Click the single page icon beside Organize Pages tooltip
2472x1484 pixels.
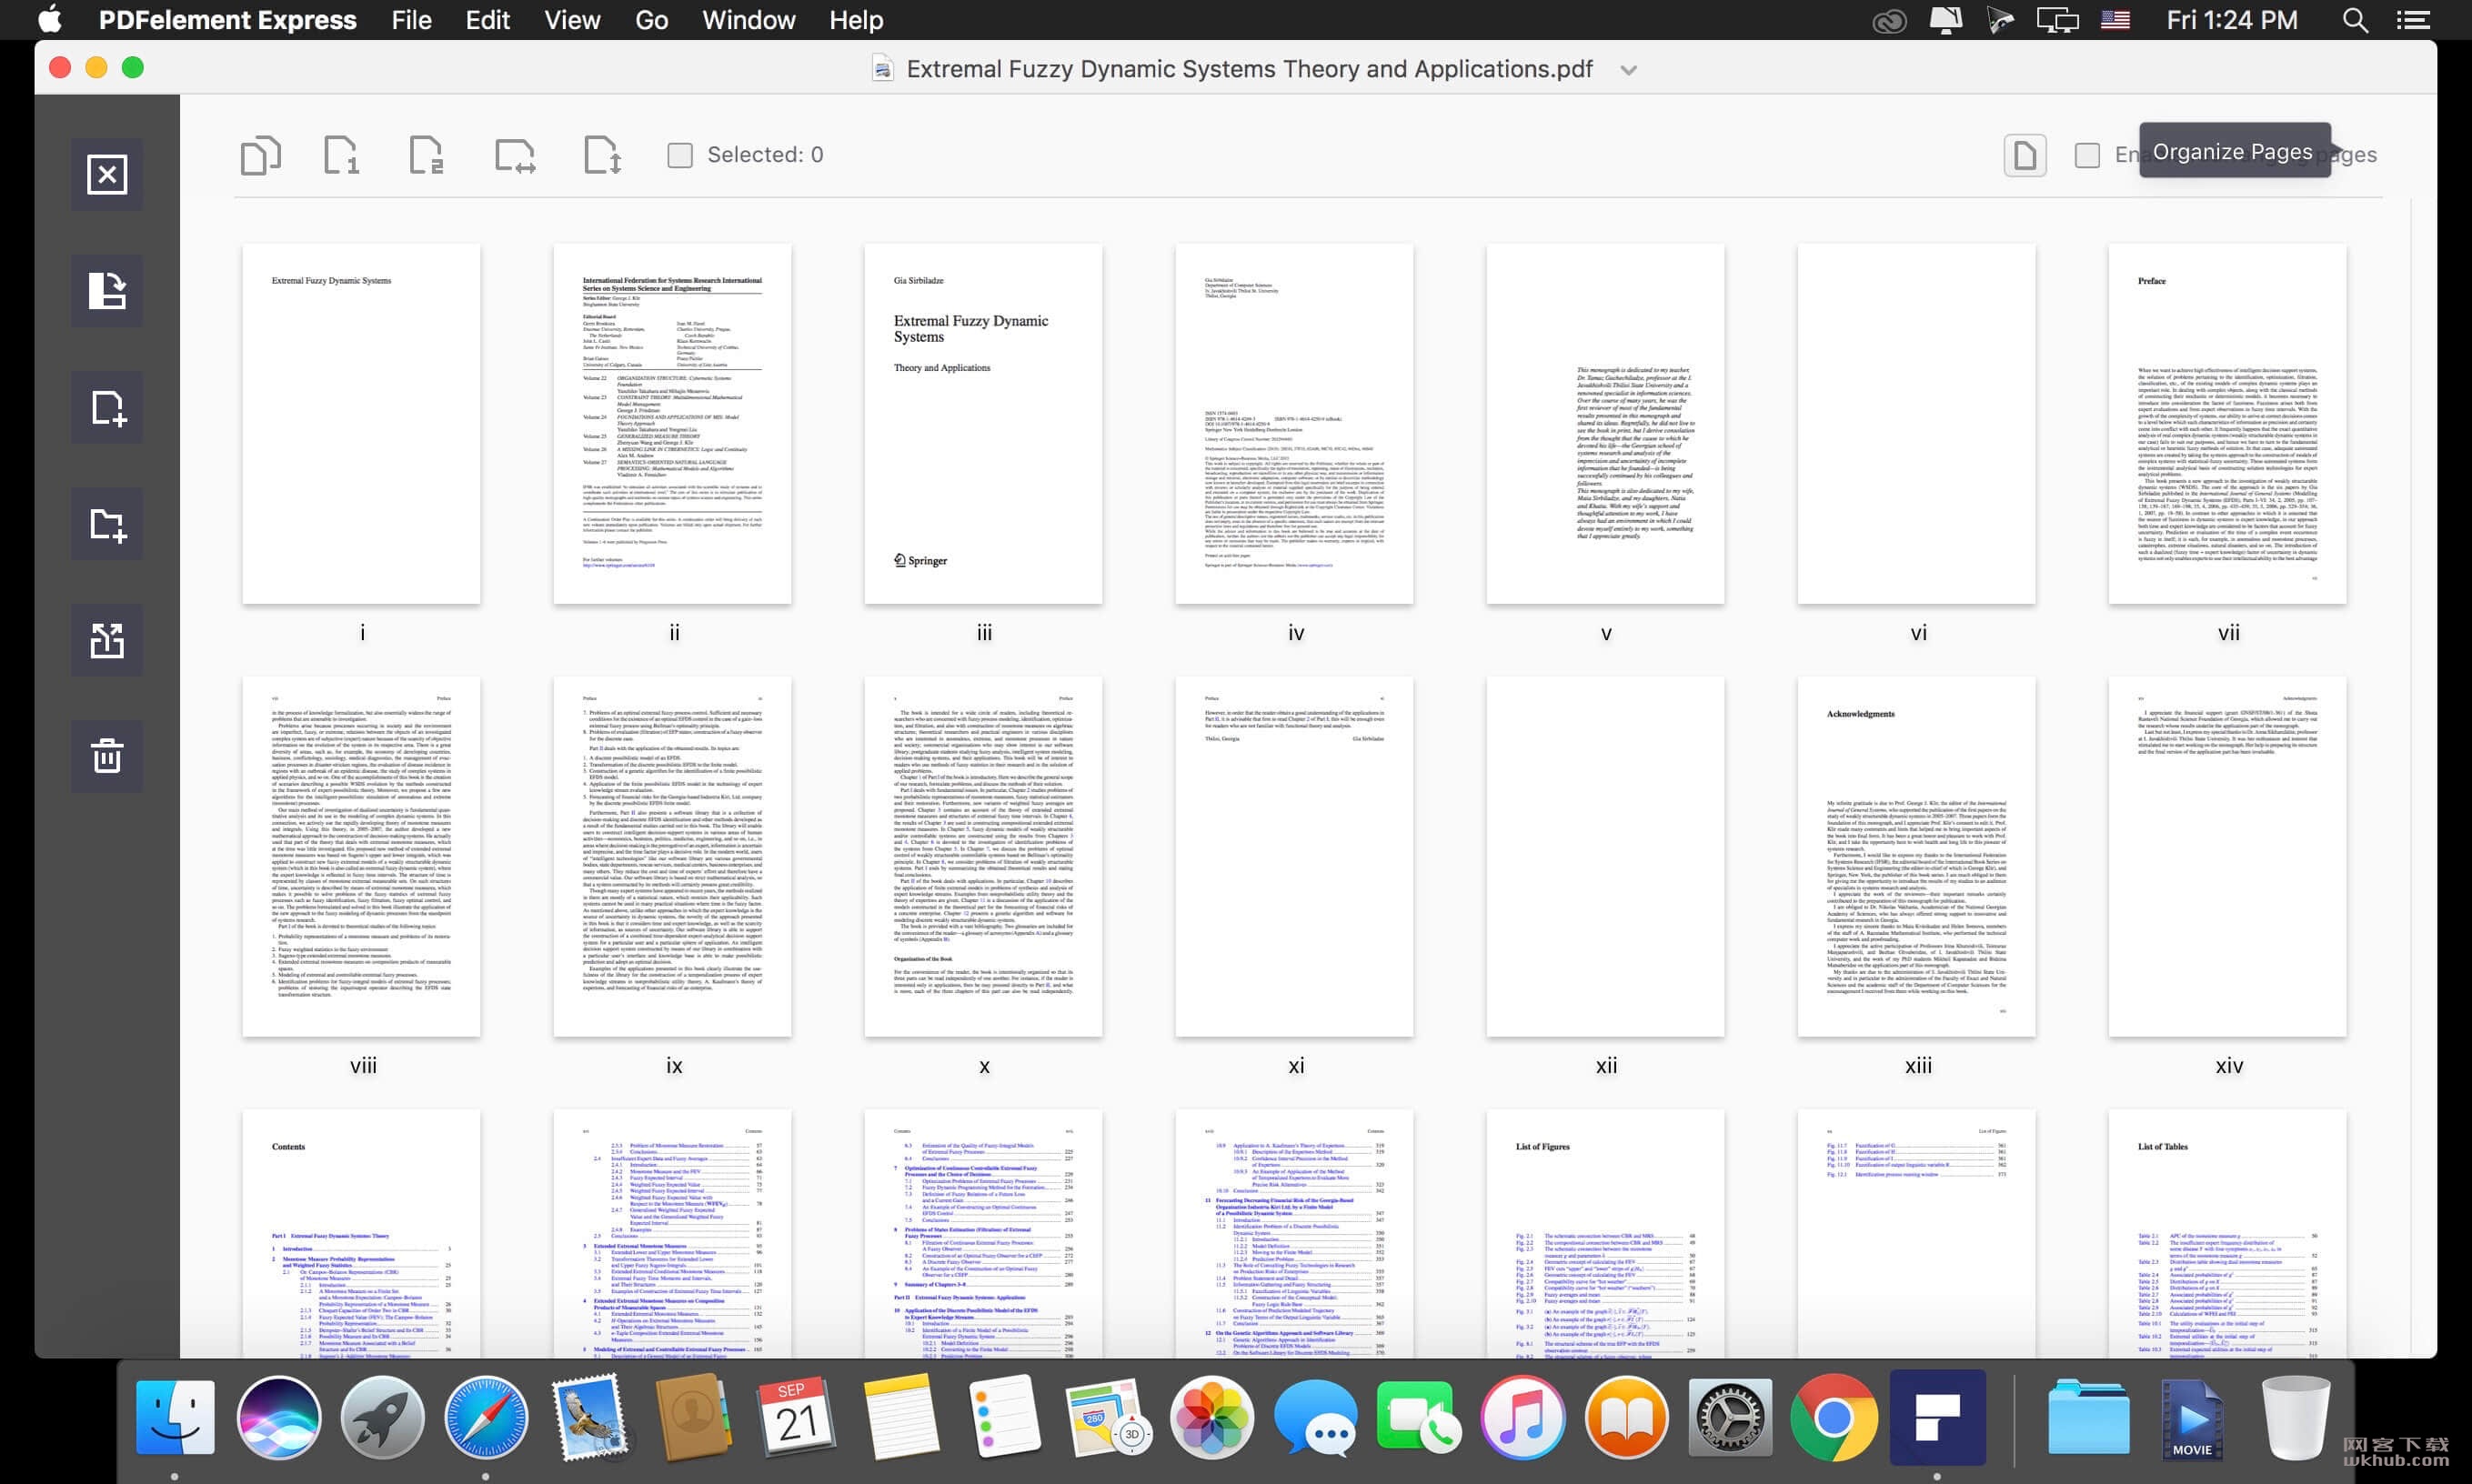(2025, 155)
